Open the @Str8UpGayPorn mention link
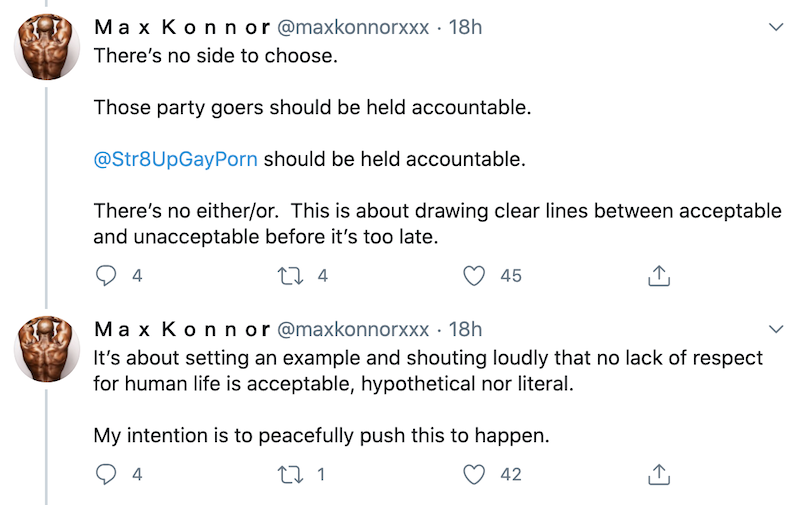The image size is (800, 505). click(176, 159)
